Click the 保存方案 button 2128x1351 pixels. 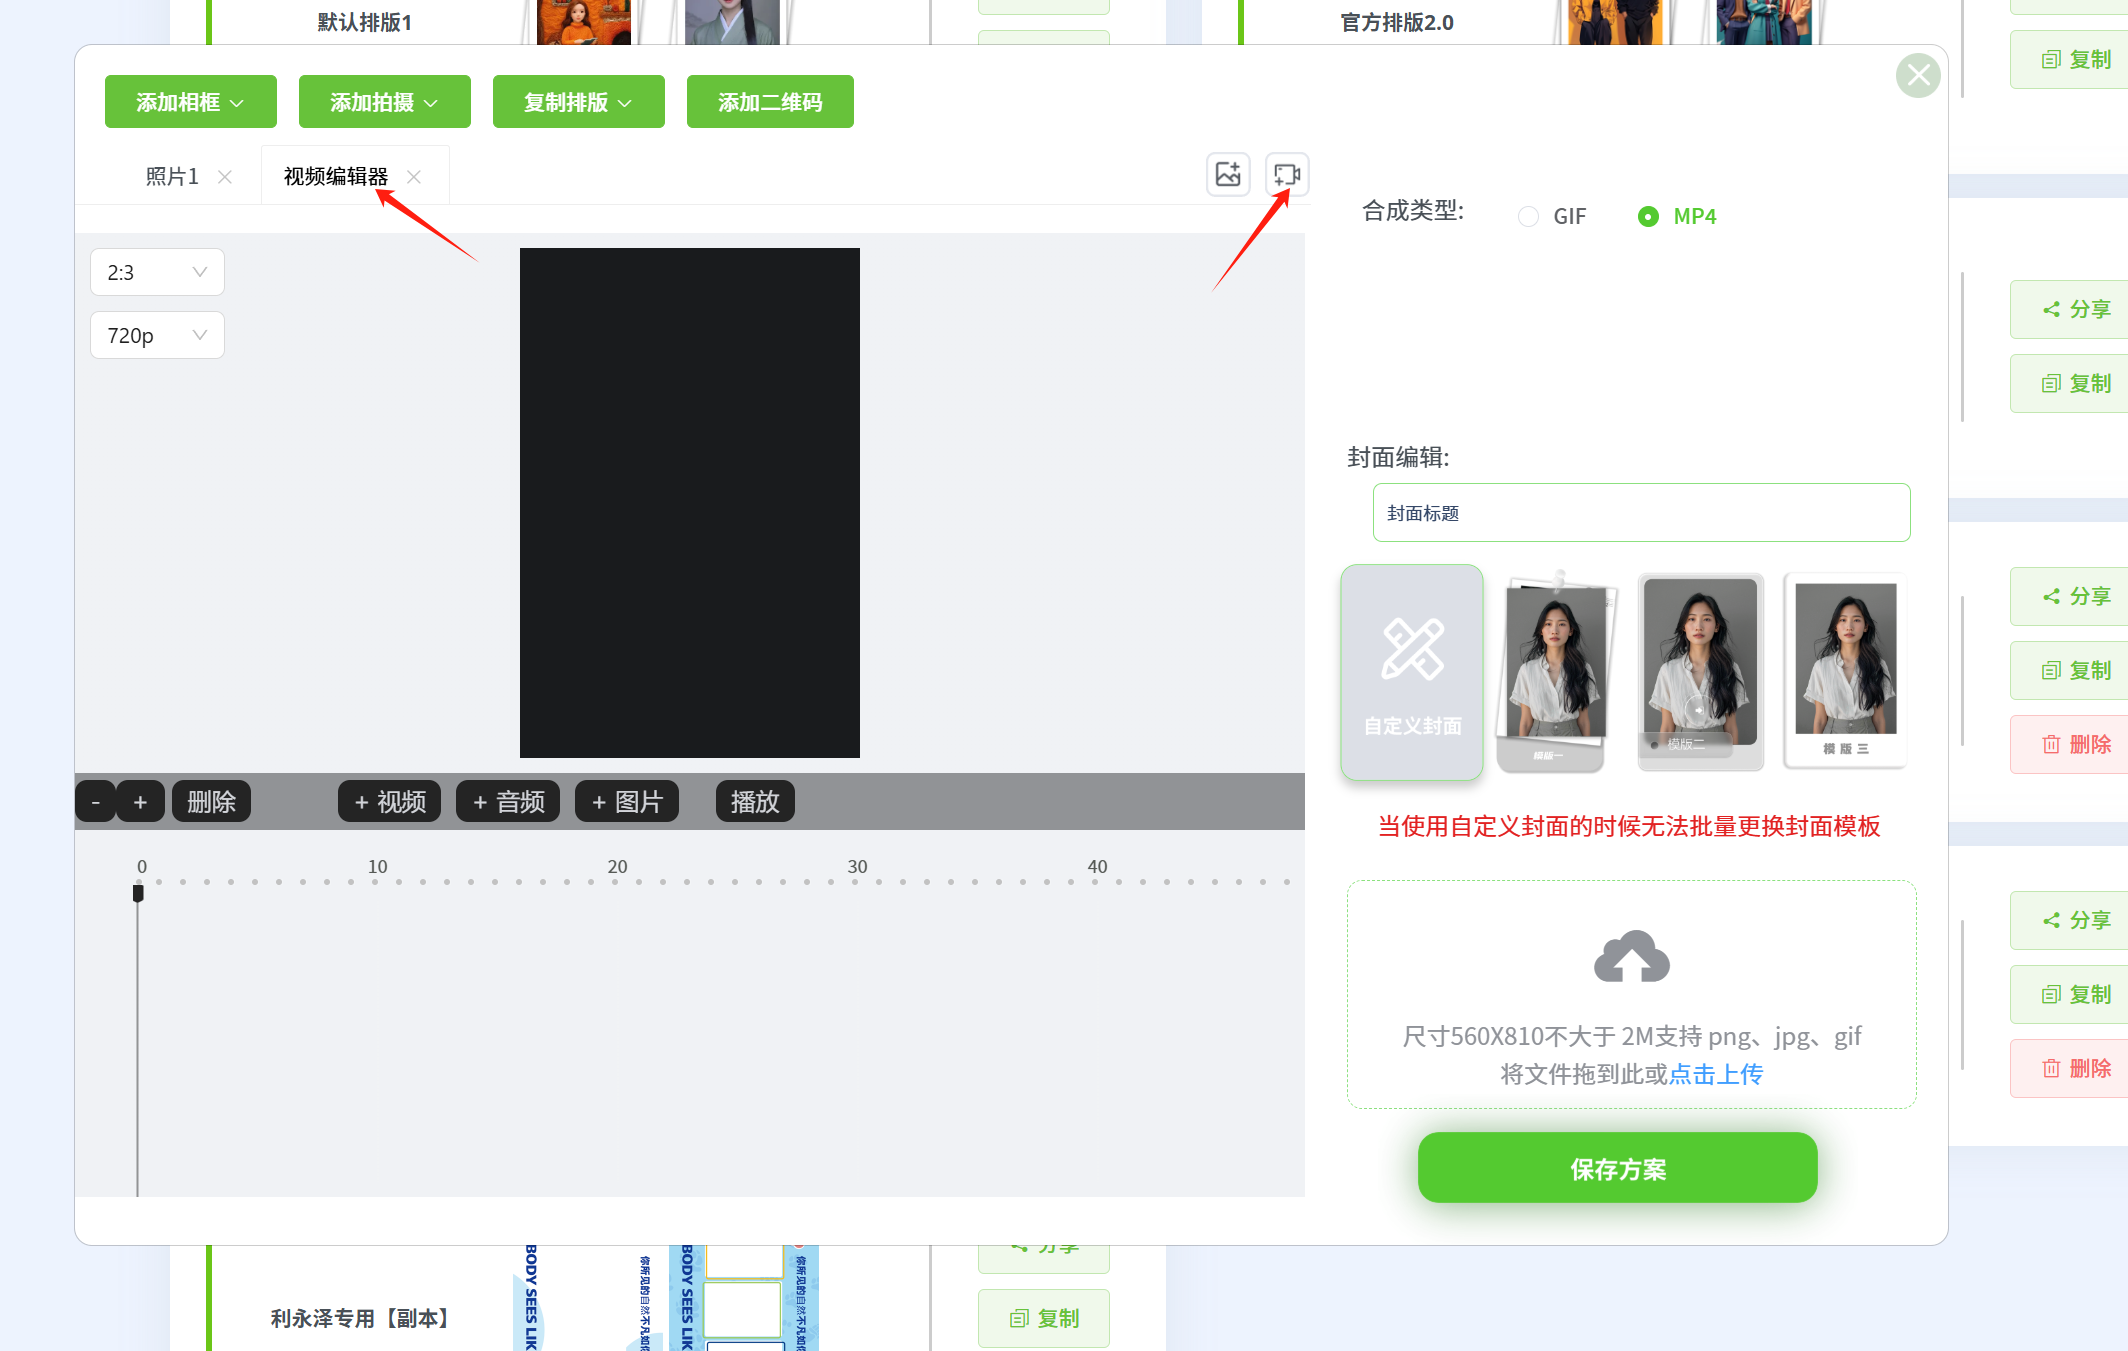(x=1618, y=1168)
